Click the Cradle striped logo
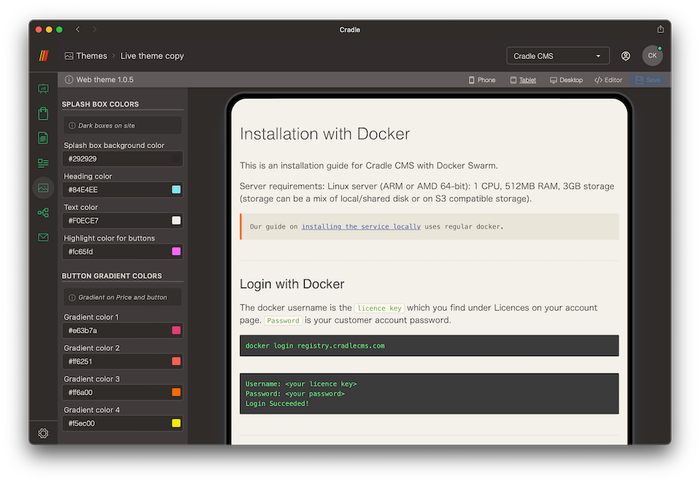This screenshot has height=483, width=700. (43, 56)
